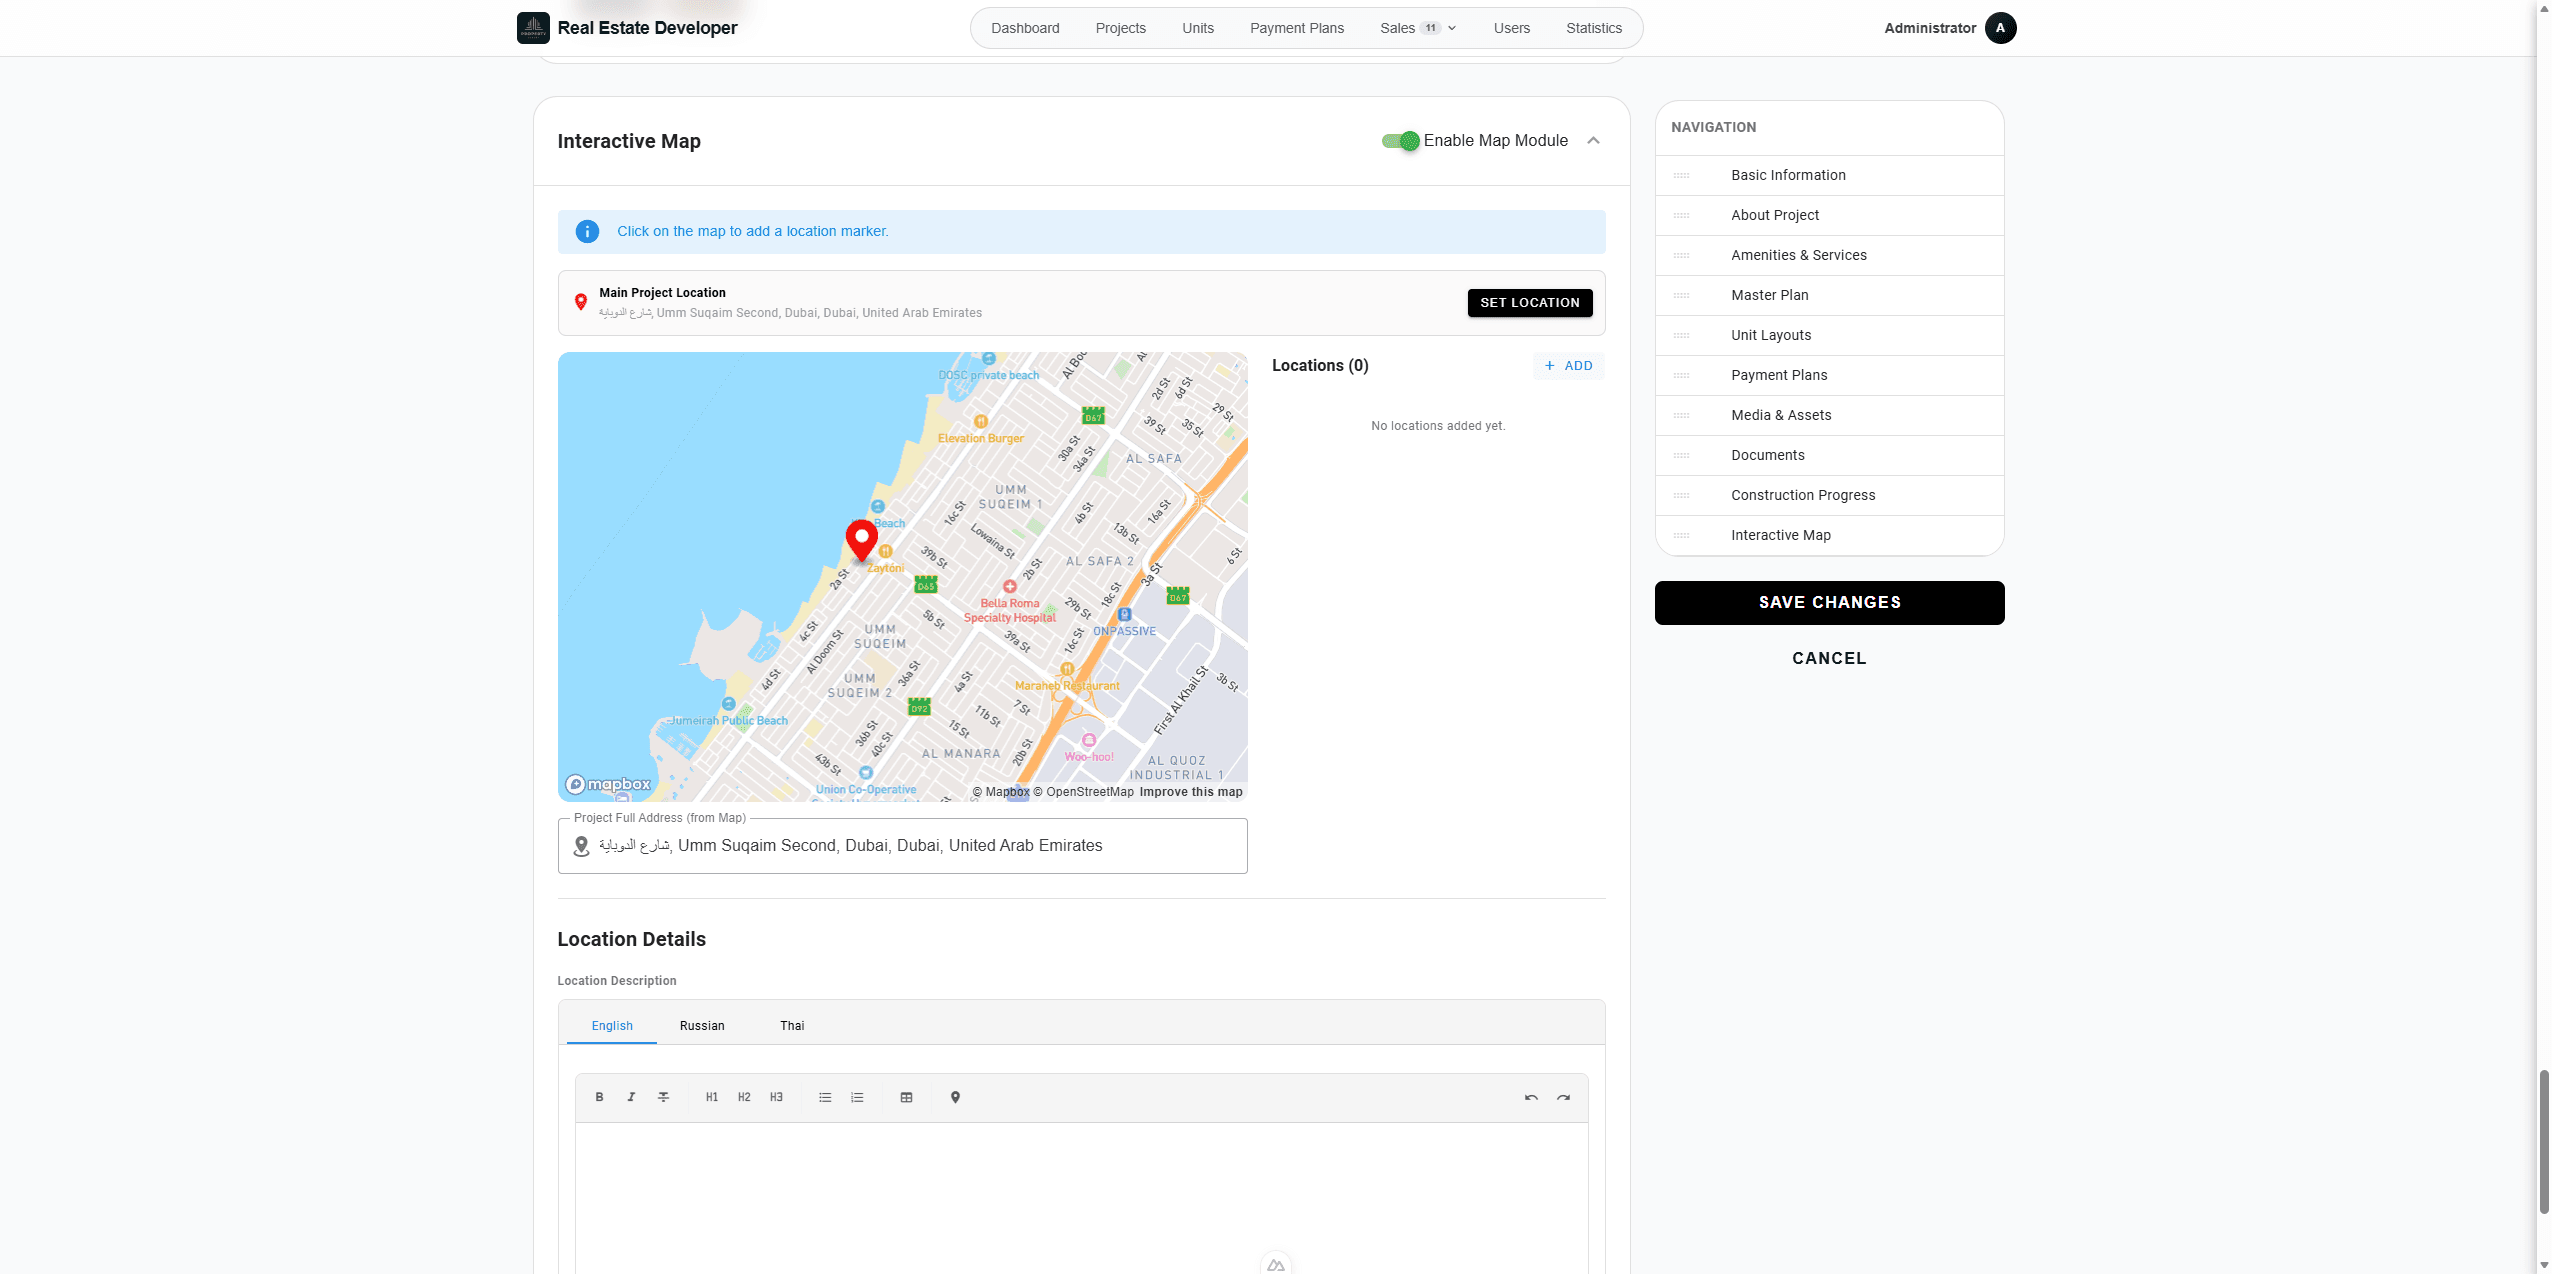Viewport: 2552px width, 1274px height.
Task: Switch to the Thai language tab
Action: click(x=792, y=1025)
